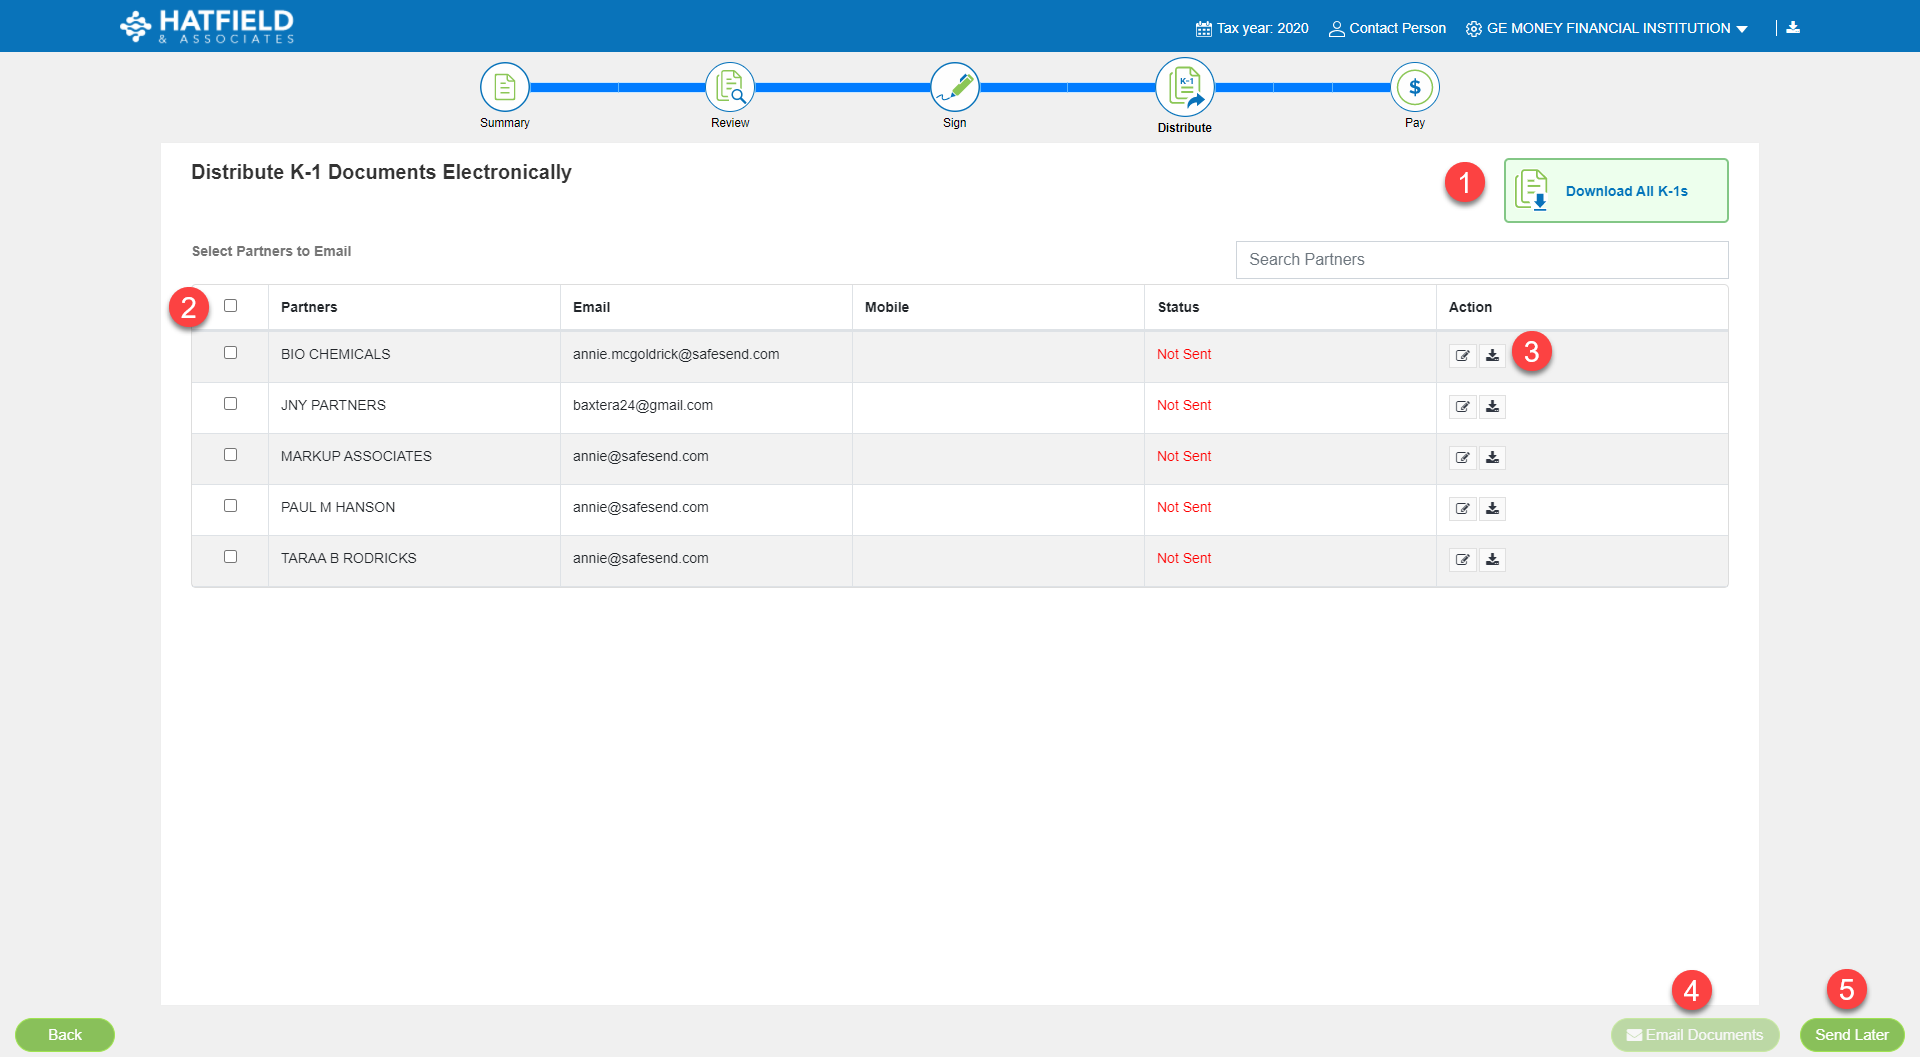
Task: Edit MARKUP ASSOCIATES partner info
Action: [1462, 458]
